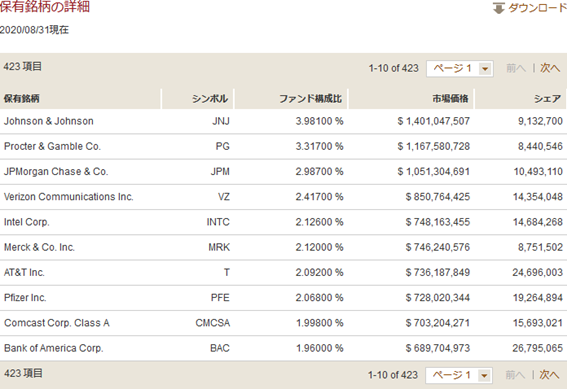Select Pfizer Inc. holding name
The image size is (567, 389).
tap(25, 298)
